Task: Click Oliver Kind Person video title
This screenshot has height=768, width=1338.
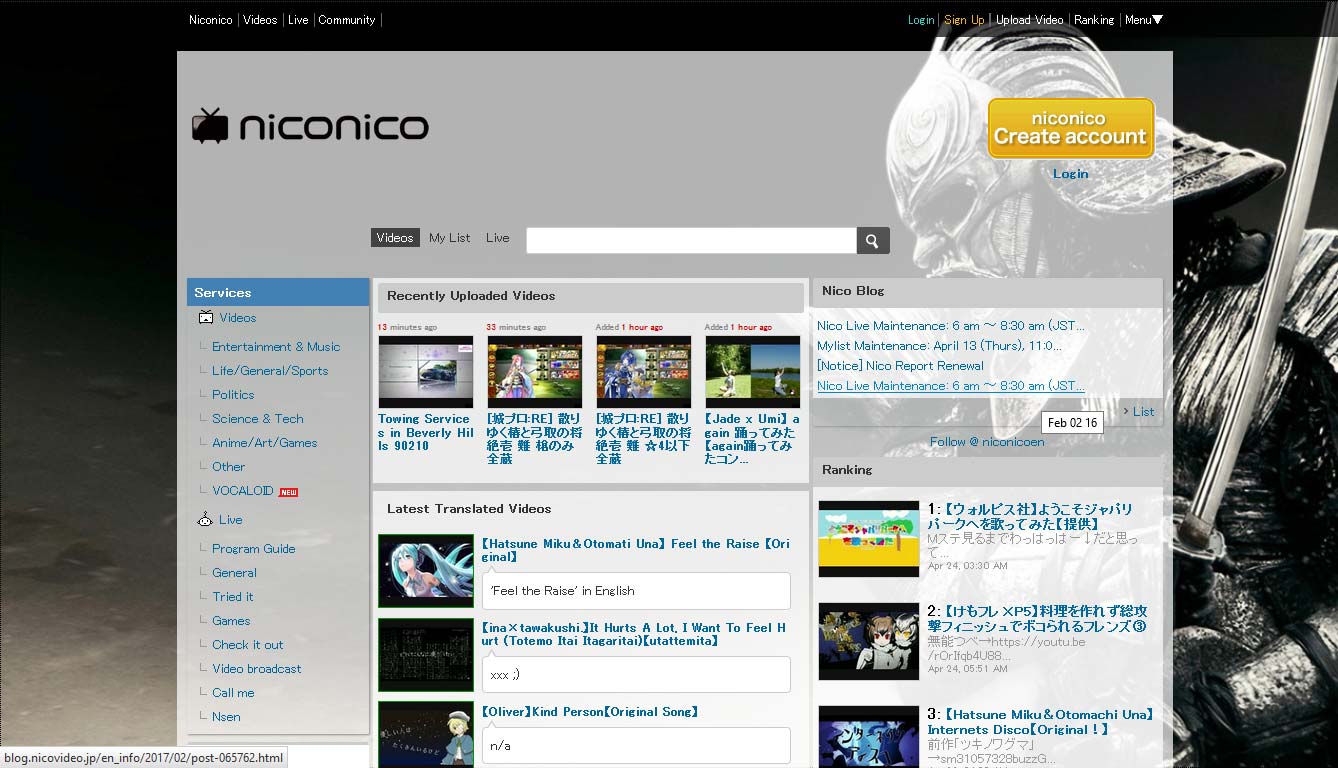Action: [x=590, y=712]
